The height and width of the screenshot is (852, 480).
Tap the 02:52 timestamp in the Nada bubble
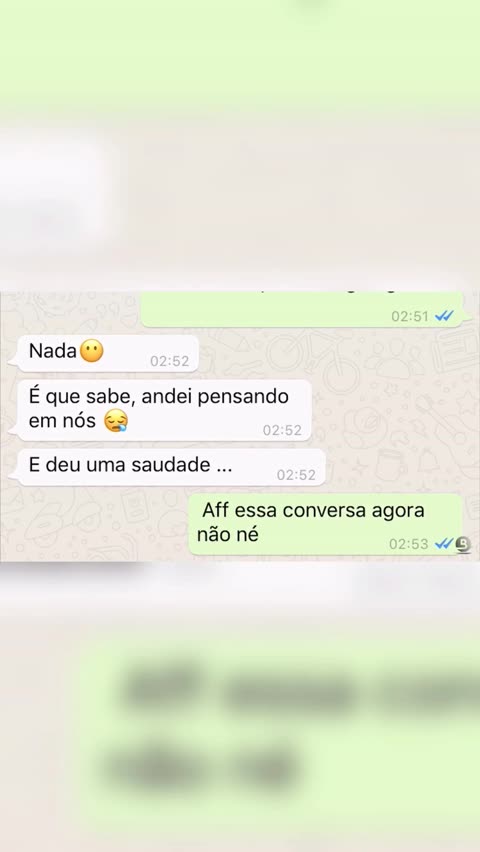[x=170, y=361]
